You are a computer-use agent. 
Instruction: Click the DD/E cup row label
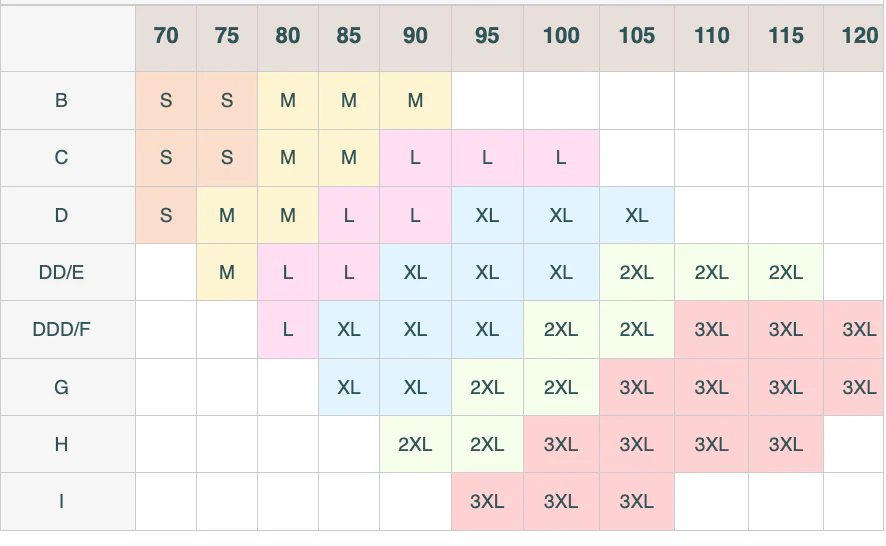tap(62, 272)
